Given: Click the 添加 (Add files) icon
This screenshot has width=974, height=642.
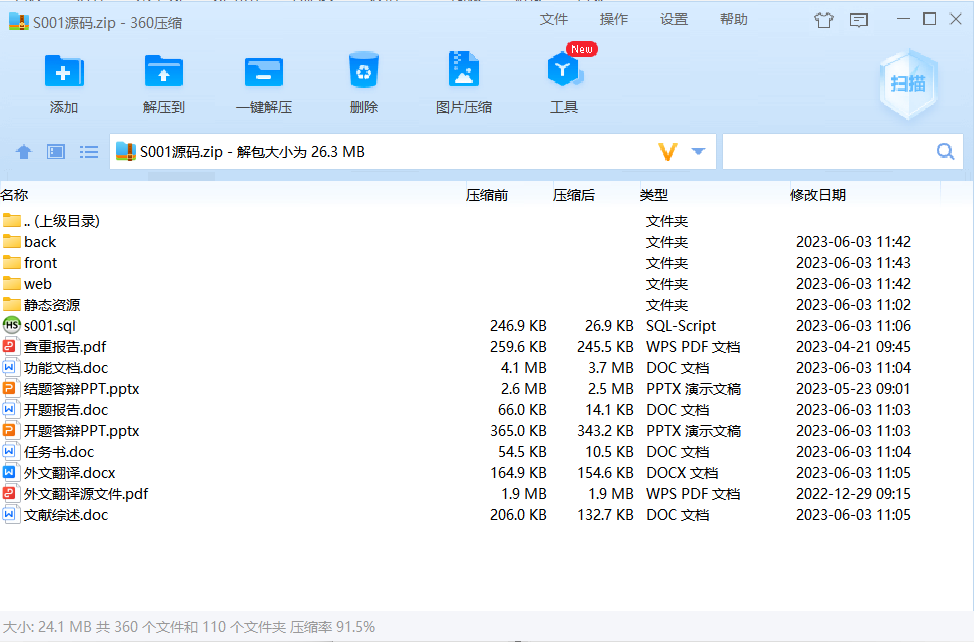Looking at the screenshot, I should pyautogui.click(x=63, y=75).
